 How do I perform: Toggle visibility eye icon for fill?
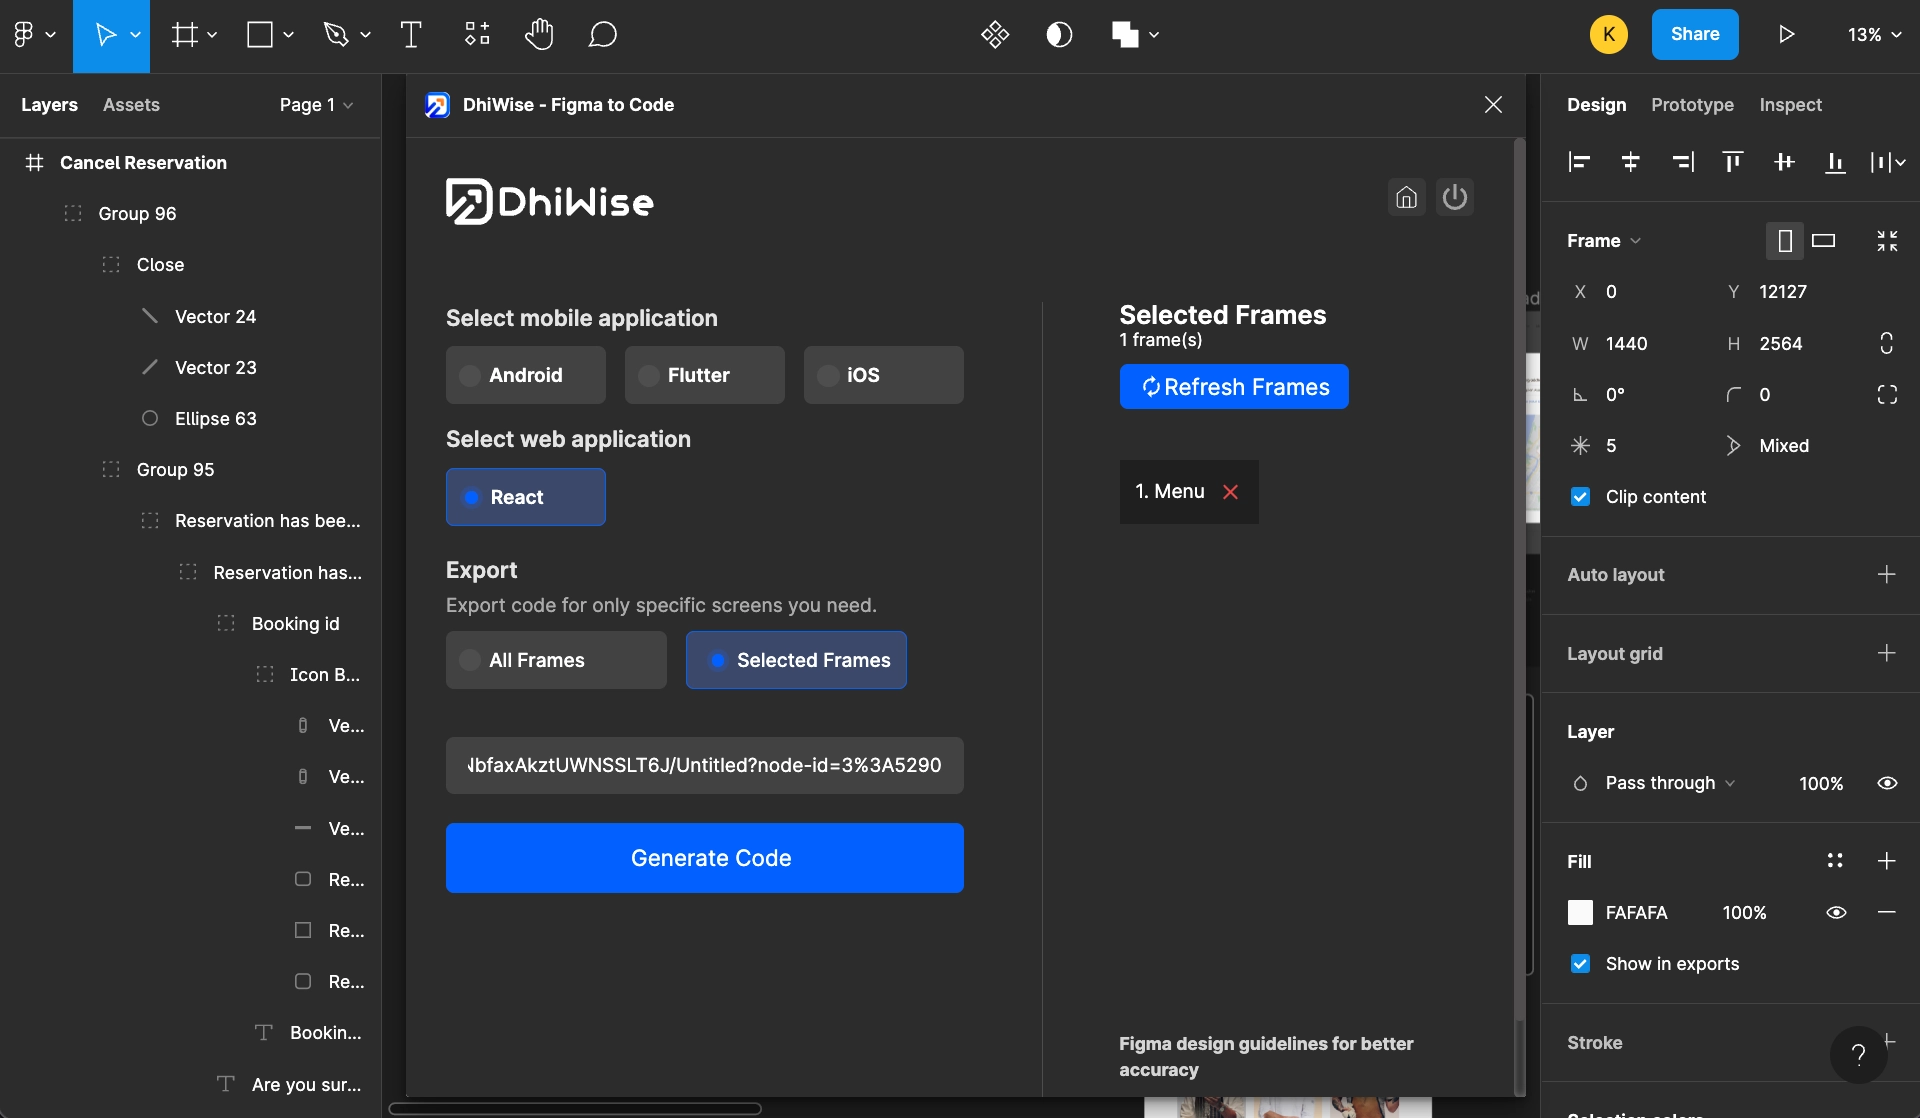pyautogui.click(x=1836, y=913)
